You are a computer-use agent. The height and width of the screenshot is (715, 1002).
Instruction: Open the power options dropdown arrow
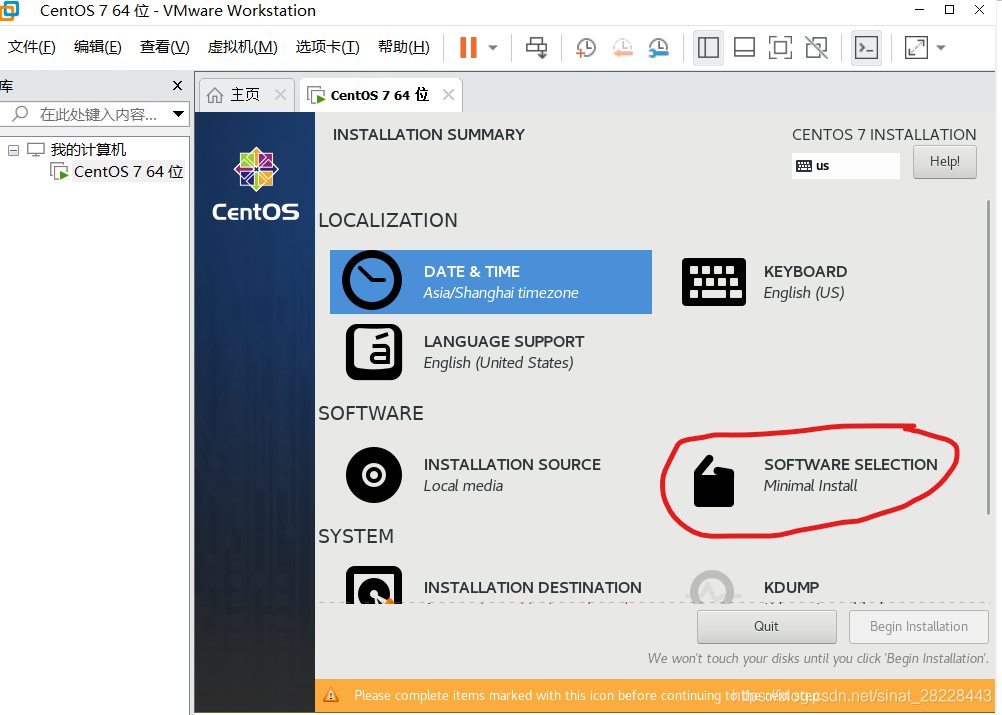[x=493, y=47]
